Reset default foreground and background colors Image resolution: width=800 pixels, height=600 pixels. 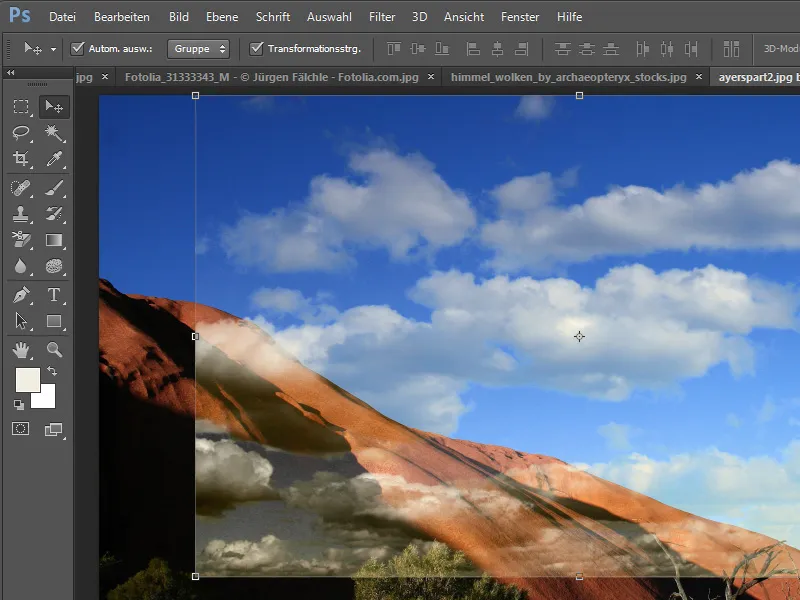click(19, 405)
